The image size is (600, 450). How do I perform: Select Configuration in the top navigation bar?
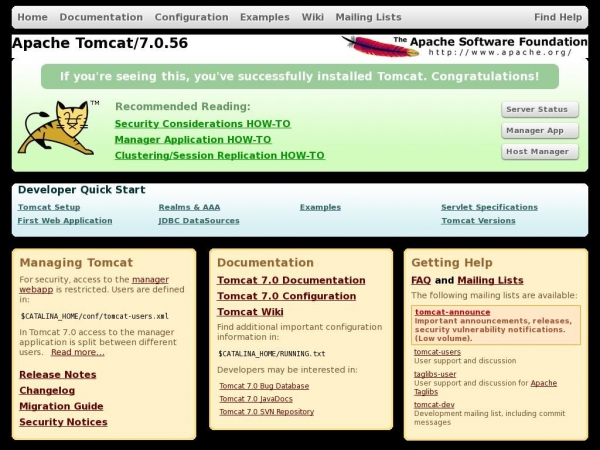(191, 17)
